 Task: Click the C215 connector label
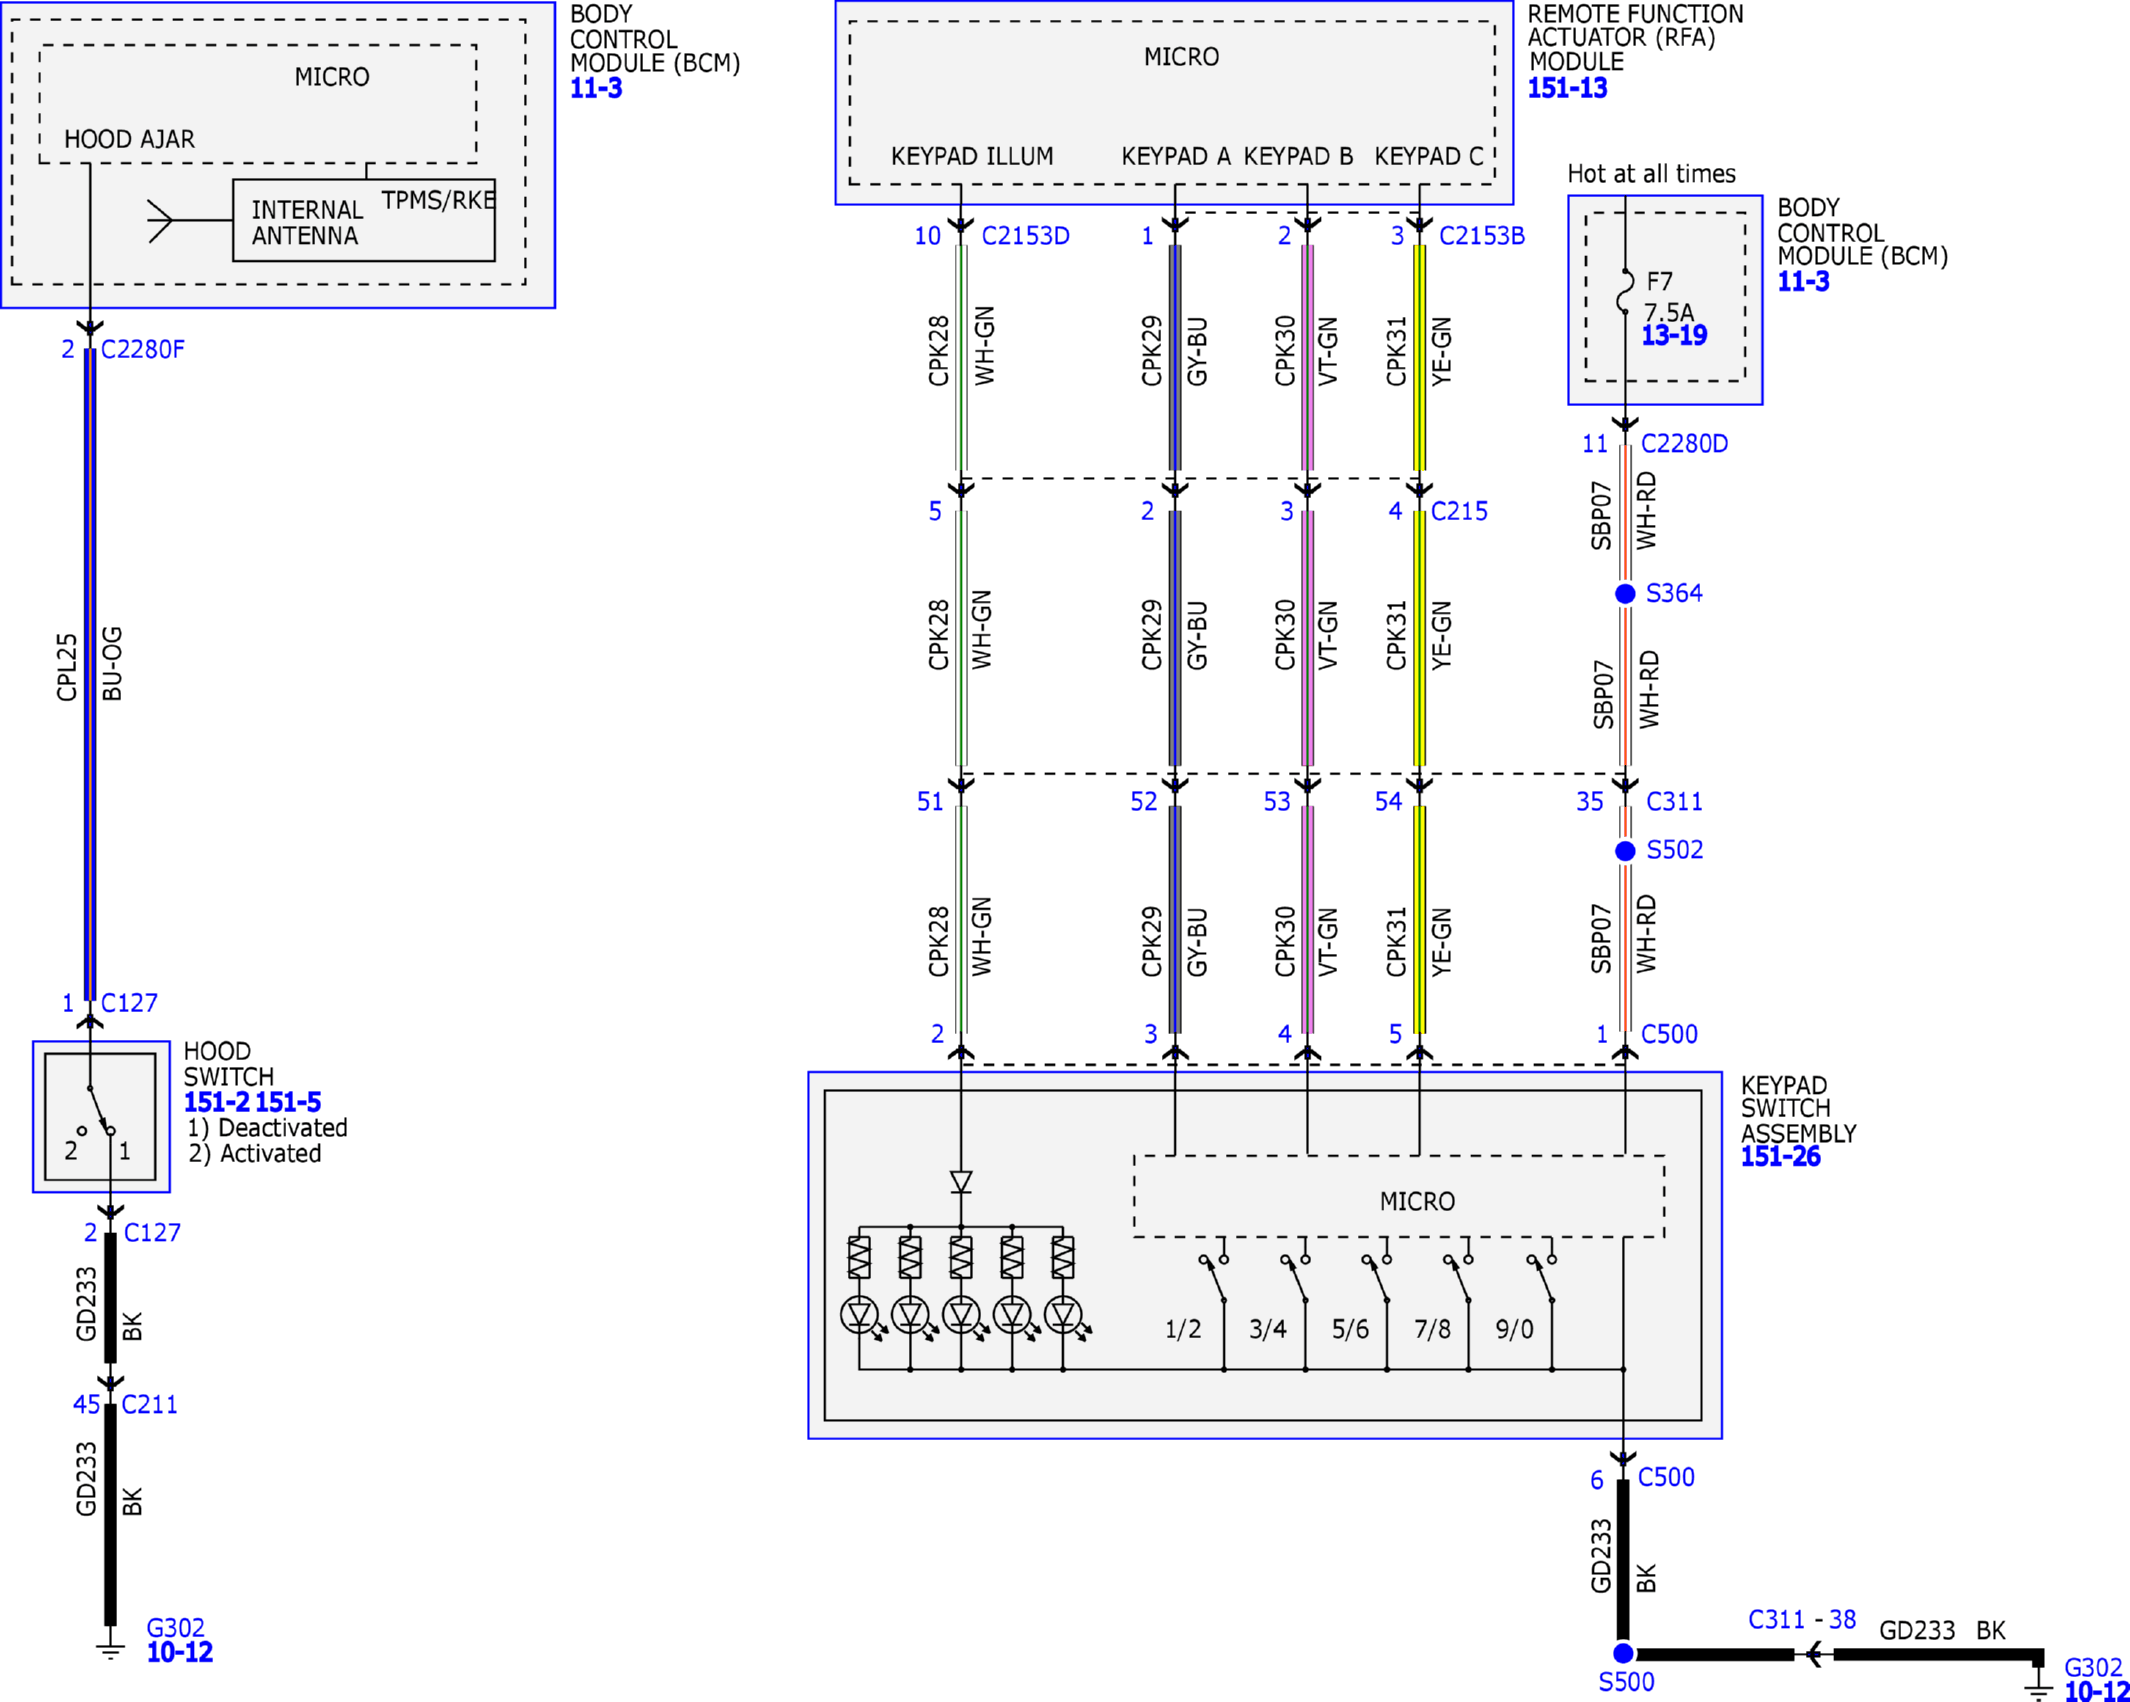tap(1459, 511)
